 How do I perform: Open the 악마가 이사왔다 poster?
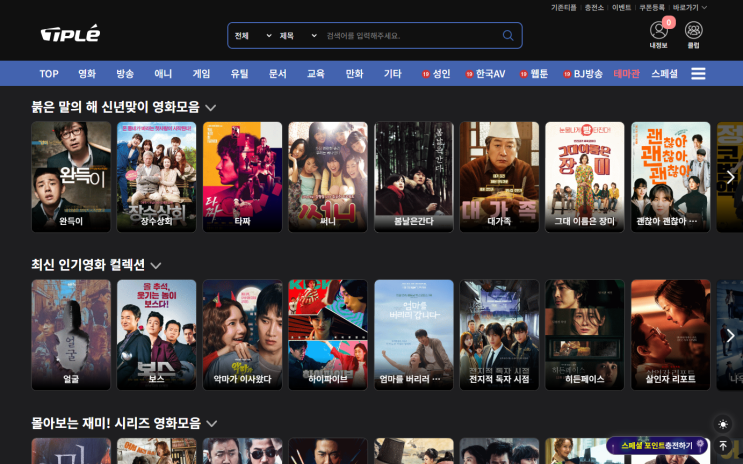(242, 335)
